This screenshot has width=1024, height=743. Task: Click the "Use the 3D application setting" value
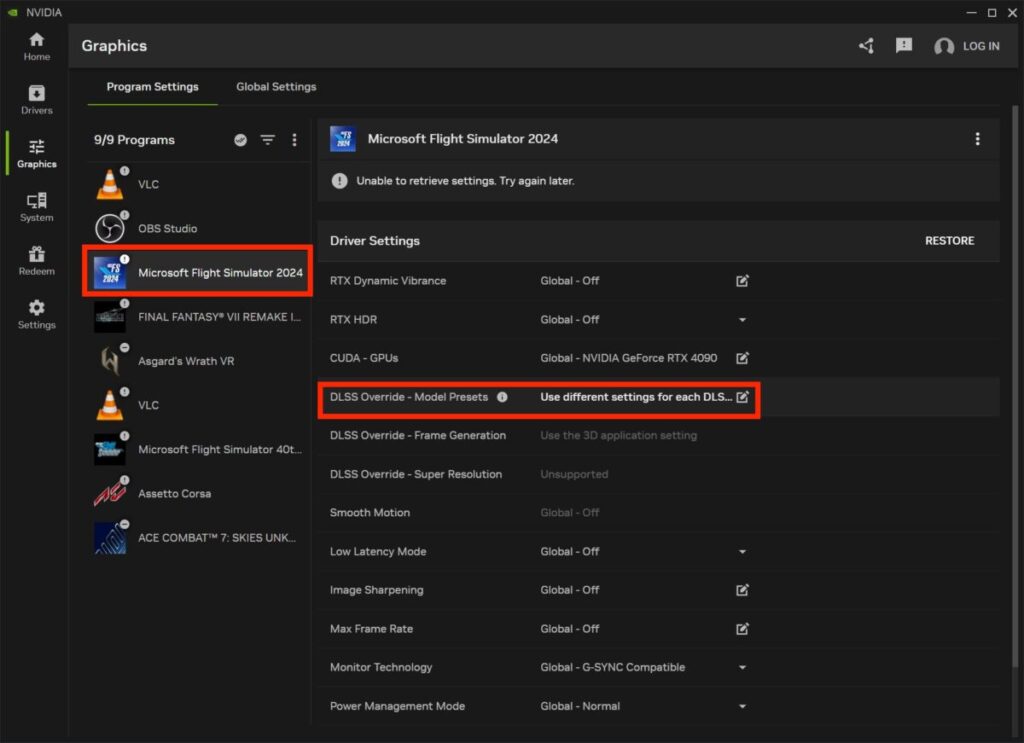[618, 435]
